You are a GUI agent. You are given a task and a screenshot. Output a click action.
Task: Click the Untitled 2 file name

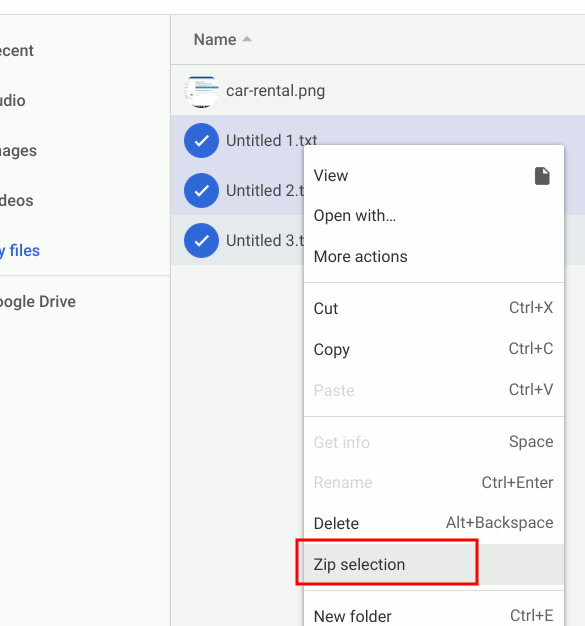pos(265,190)
